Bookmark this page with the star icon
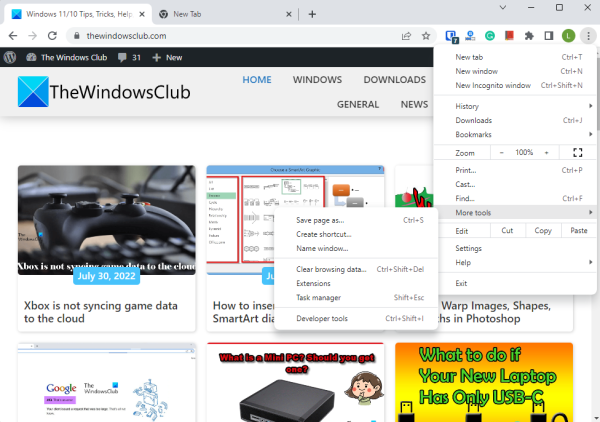This screenshot has height=422, width=600. (x=426, y=36)
